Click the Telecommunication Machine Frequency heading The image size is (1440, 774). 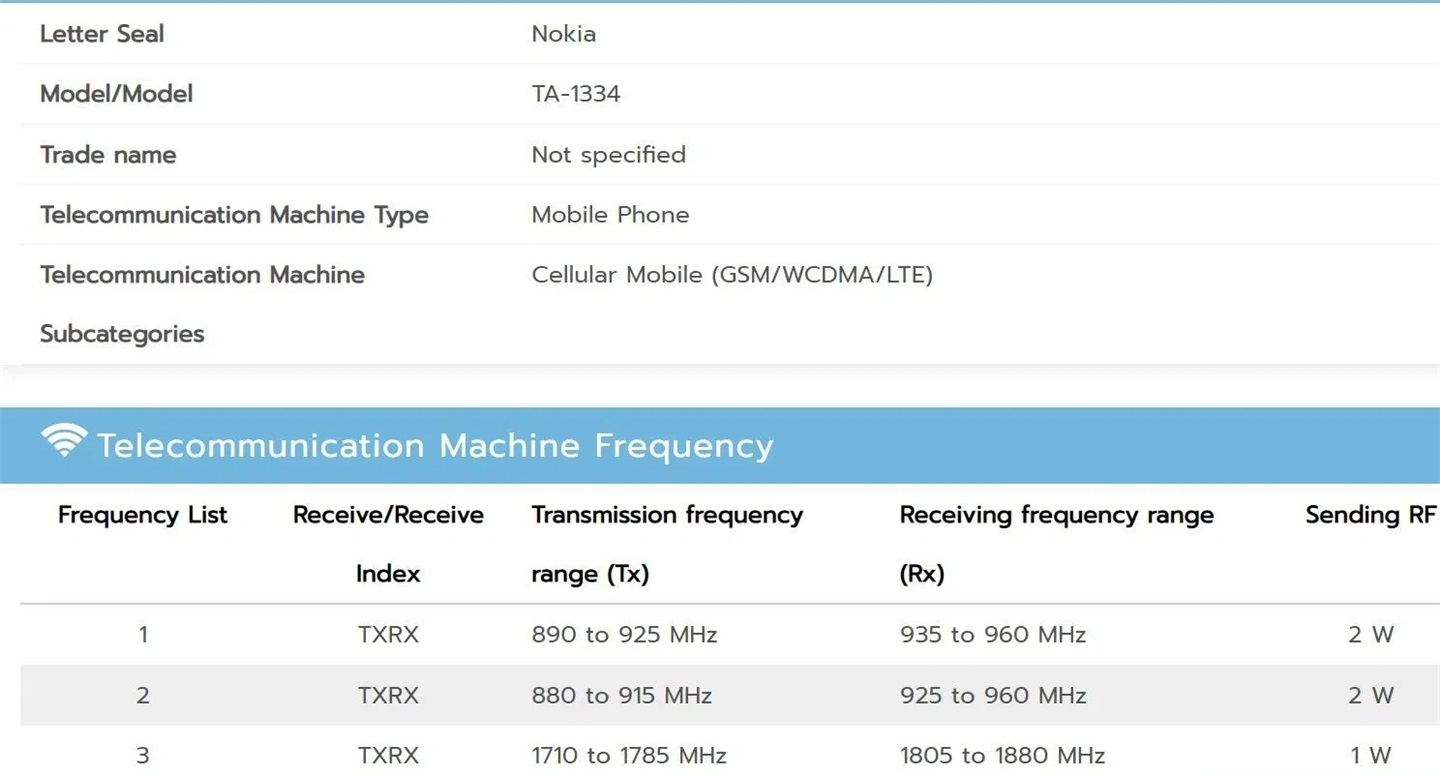[435, 446]
